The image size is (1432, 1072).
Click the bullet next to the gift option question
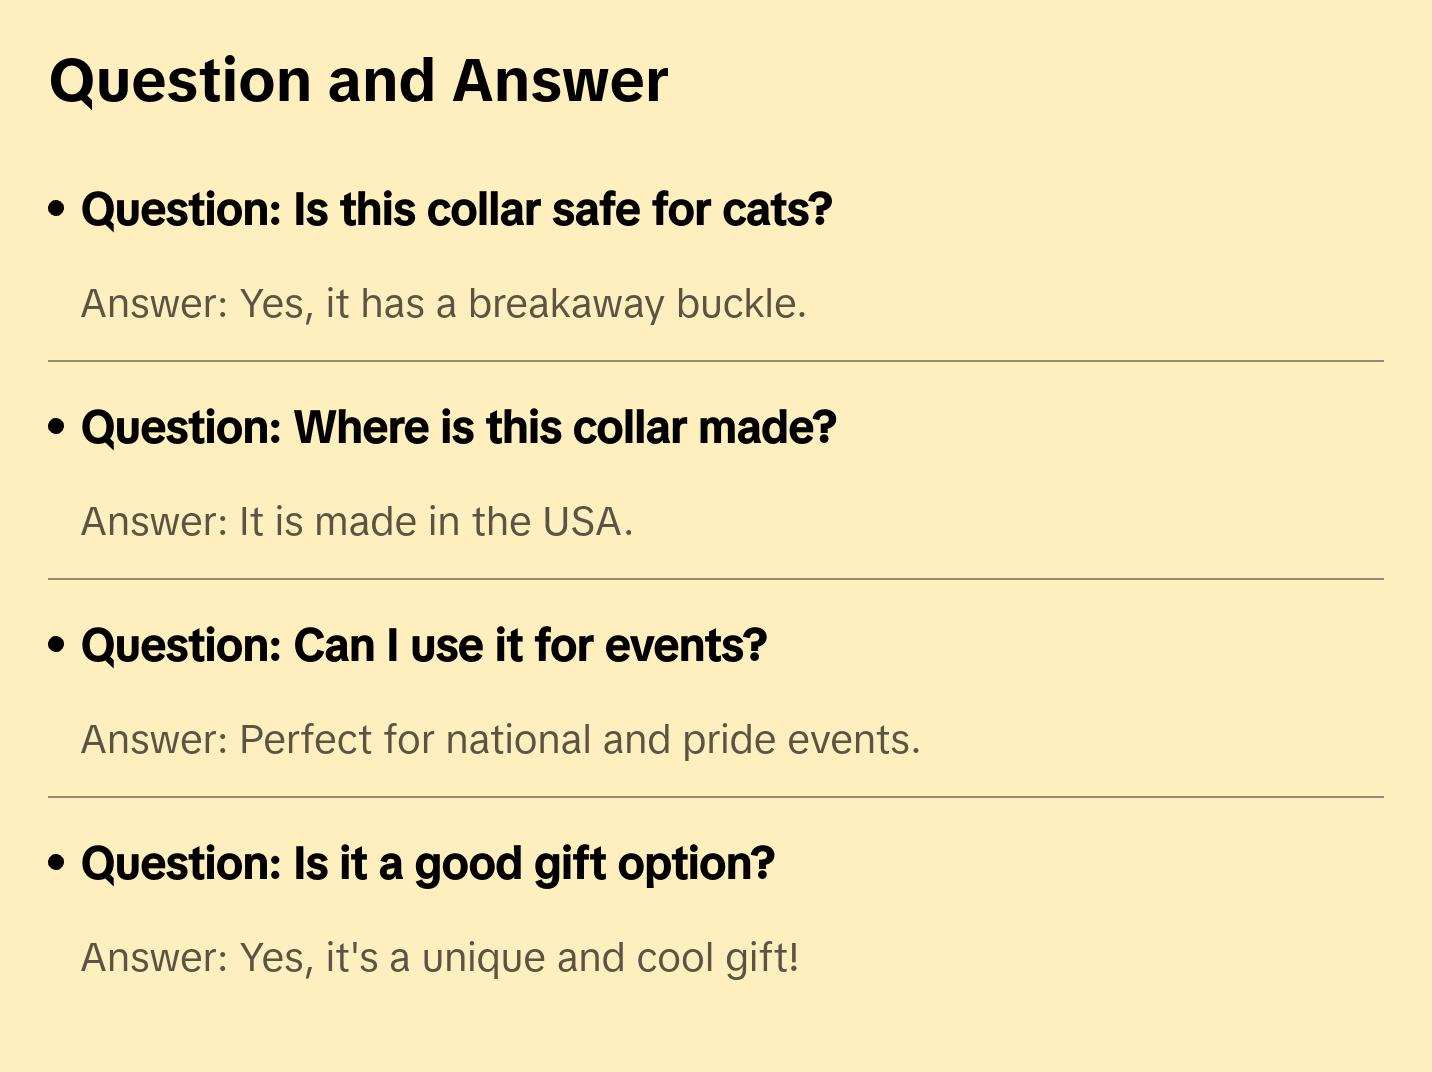pyautogui.click(x=57, y=863)
